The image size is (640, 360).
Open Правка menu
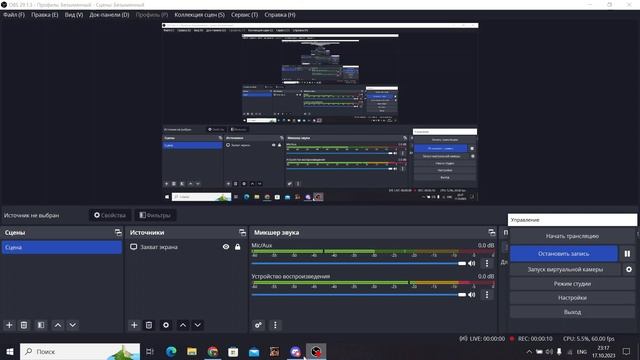pos(44,15)
